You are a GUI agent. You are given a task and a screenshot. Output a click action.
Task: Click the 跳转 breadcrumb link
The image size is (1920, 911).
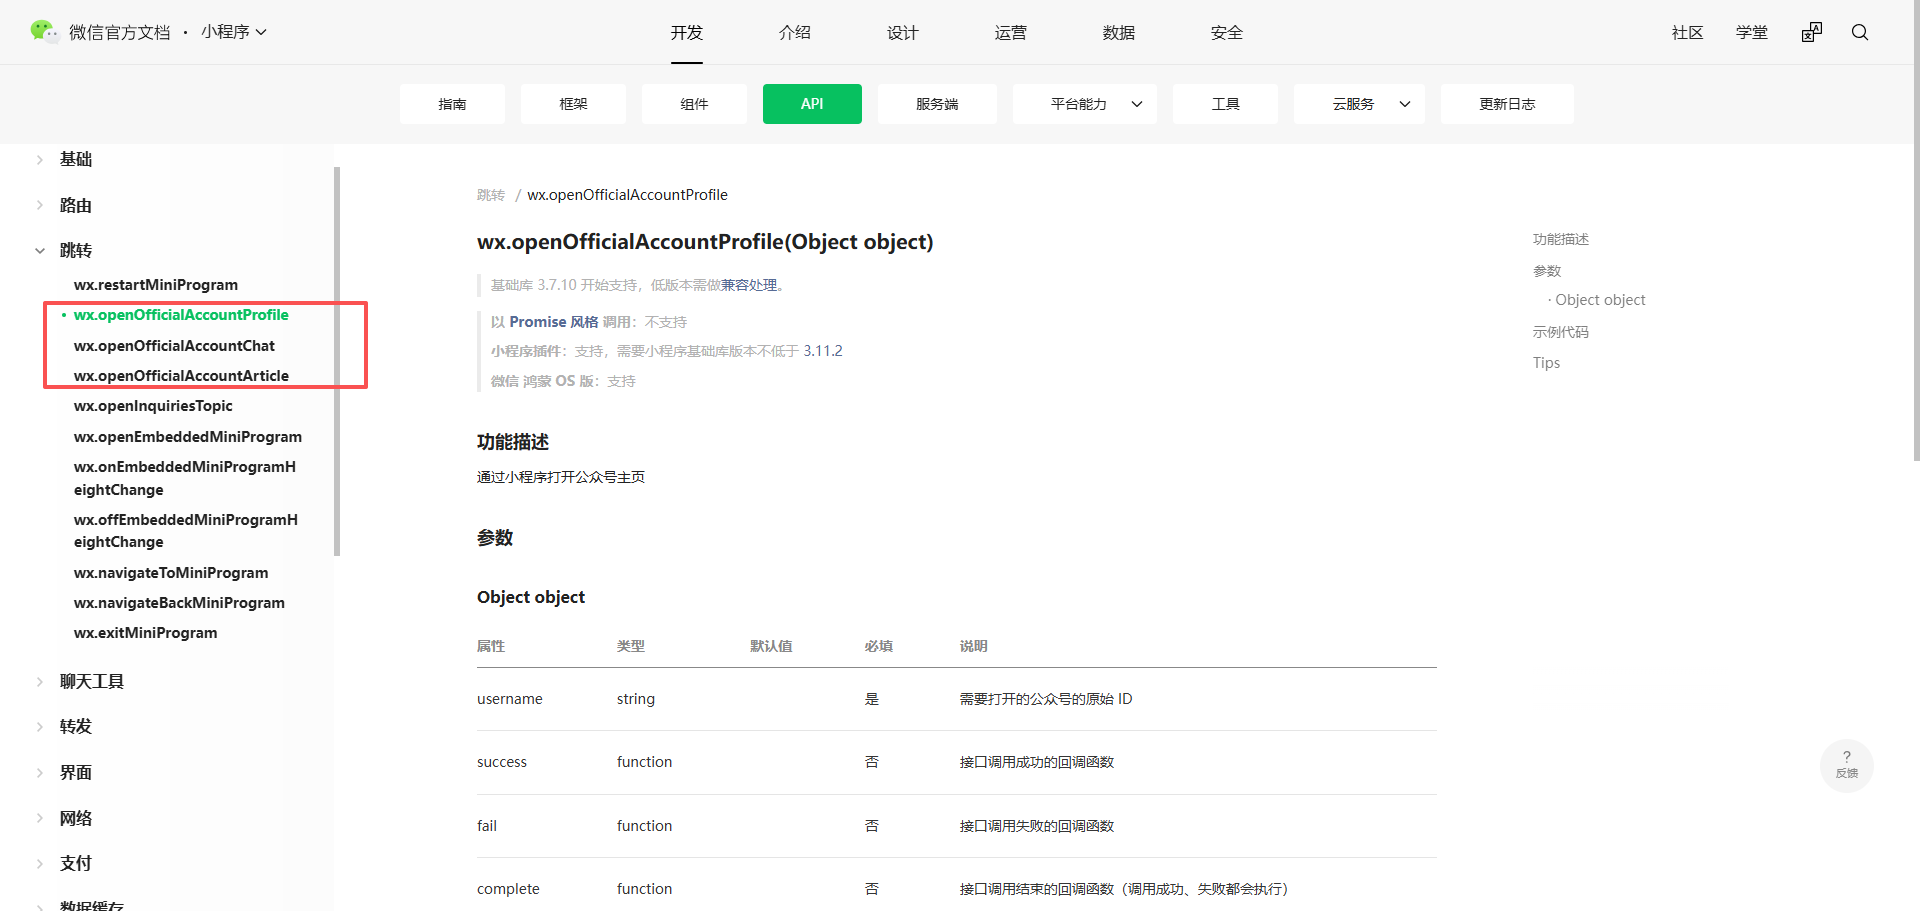tap(491, 195)
